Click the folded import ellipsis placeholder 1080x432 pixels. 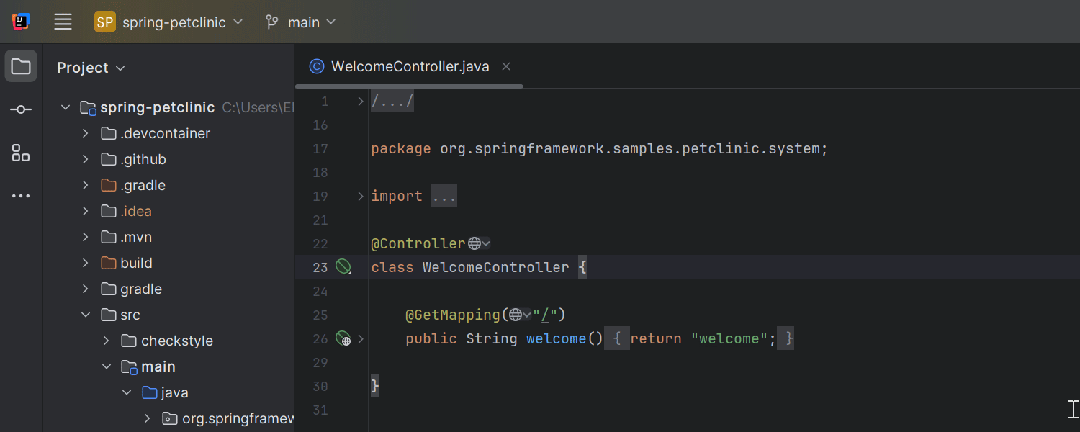444,196
